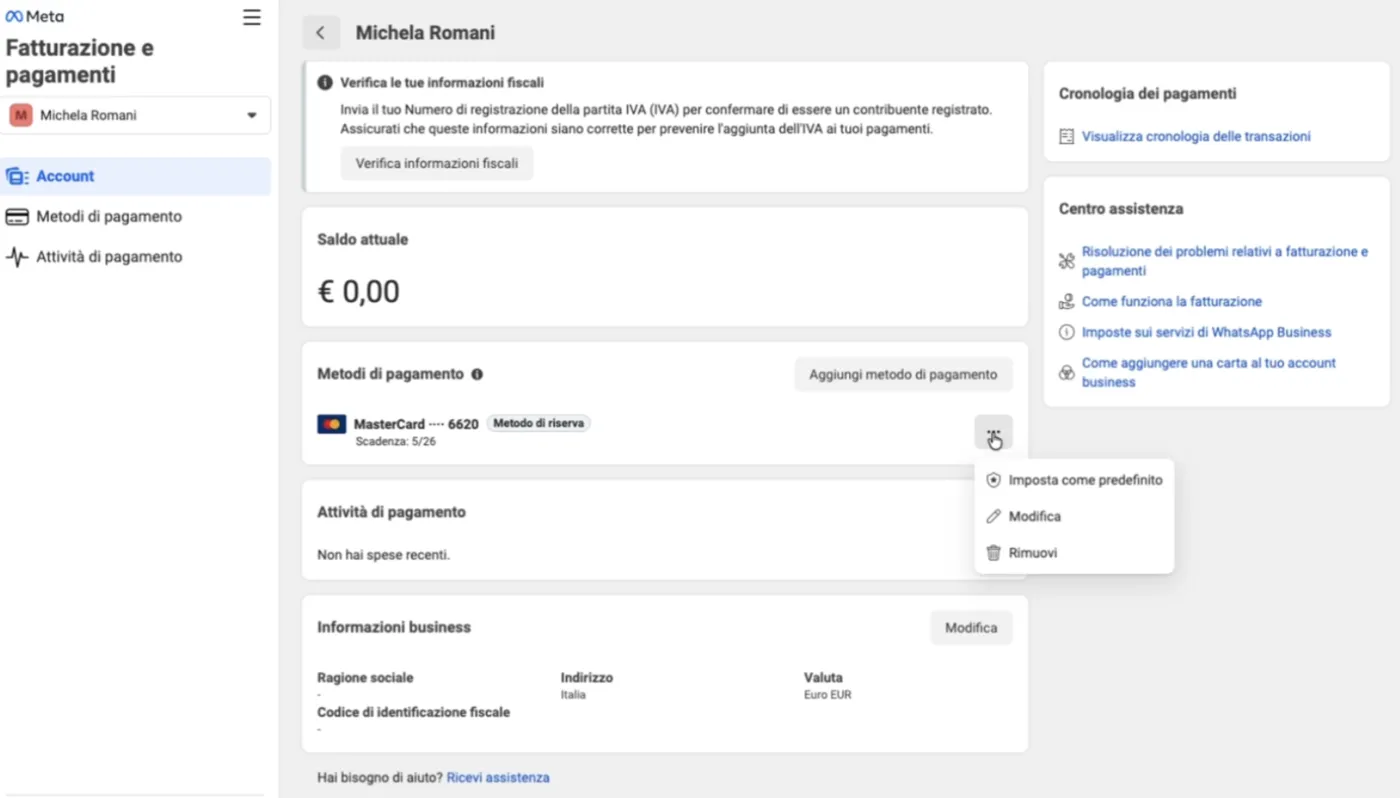Choose Modifica in the card context menu

[1074, 516]
